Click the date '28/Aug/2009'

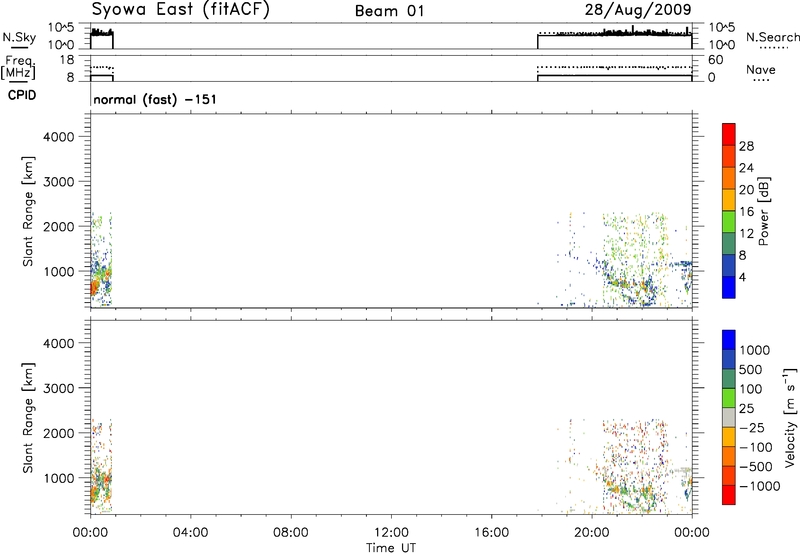click(x=638, y=9)
